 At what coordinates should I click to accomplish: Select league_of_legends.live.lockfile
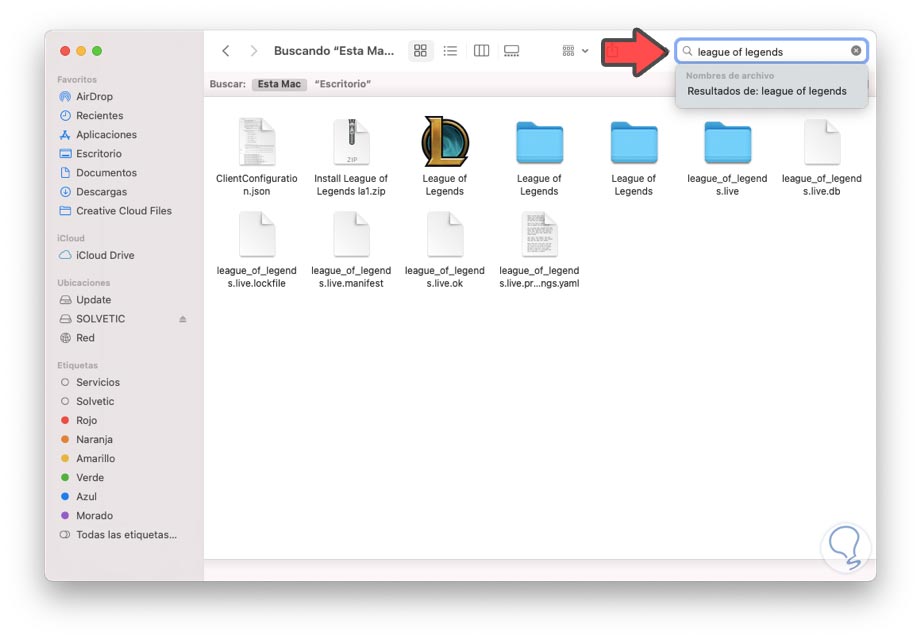257,235
